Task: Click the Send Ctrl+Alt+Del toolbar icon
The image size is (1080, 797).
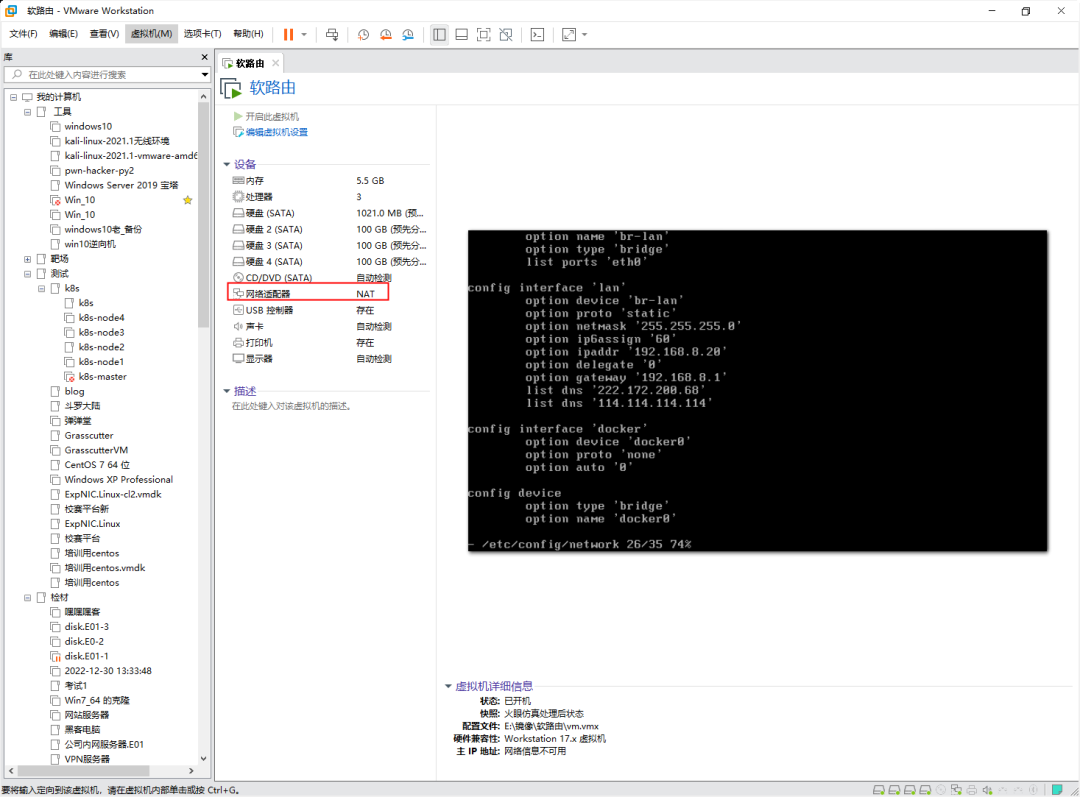Action: point(332,34)
